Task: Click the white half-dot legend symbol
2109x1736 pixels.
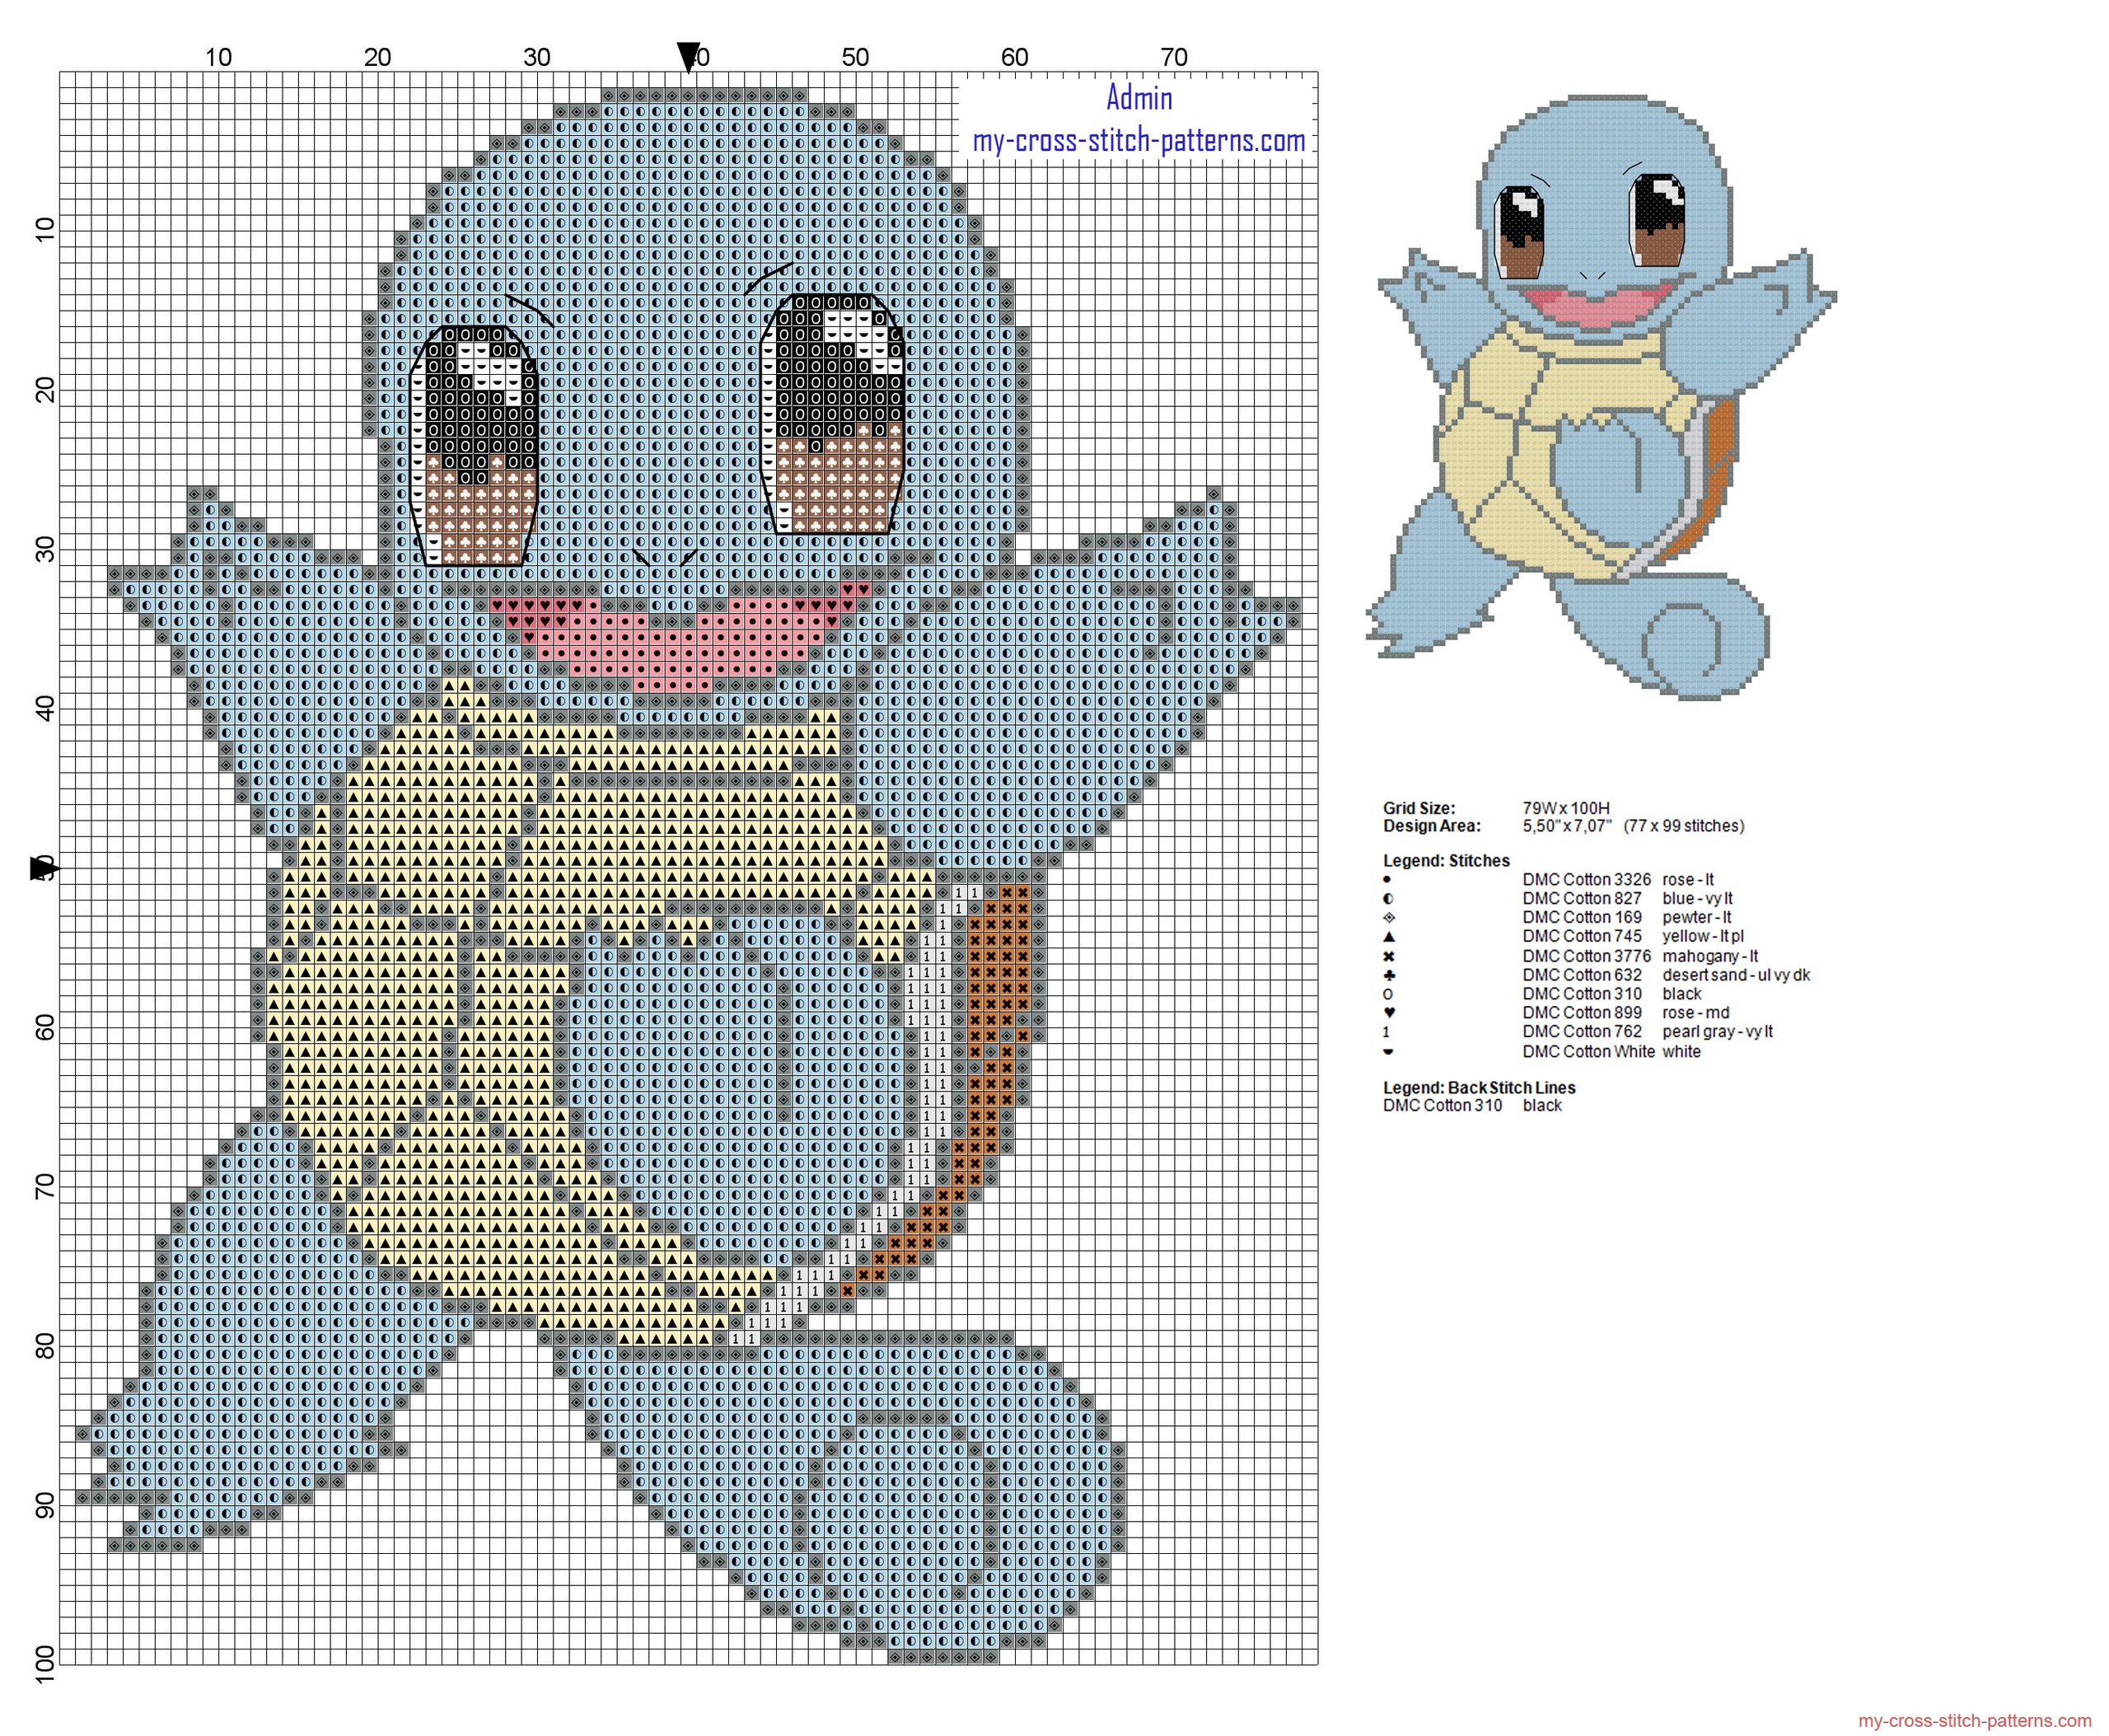Action: point(1388,1051)
